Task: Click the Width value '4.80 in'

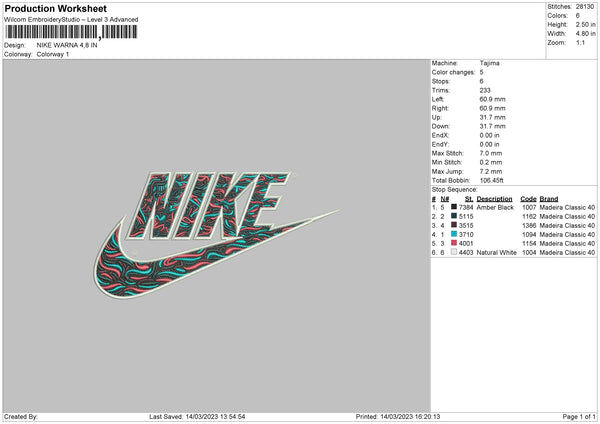Action: [x=585, y=34]
